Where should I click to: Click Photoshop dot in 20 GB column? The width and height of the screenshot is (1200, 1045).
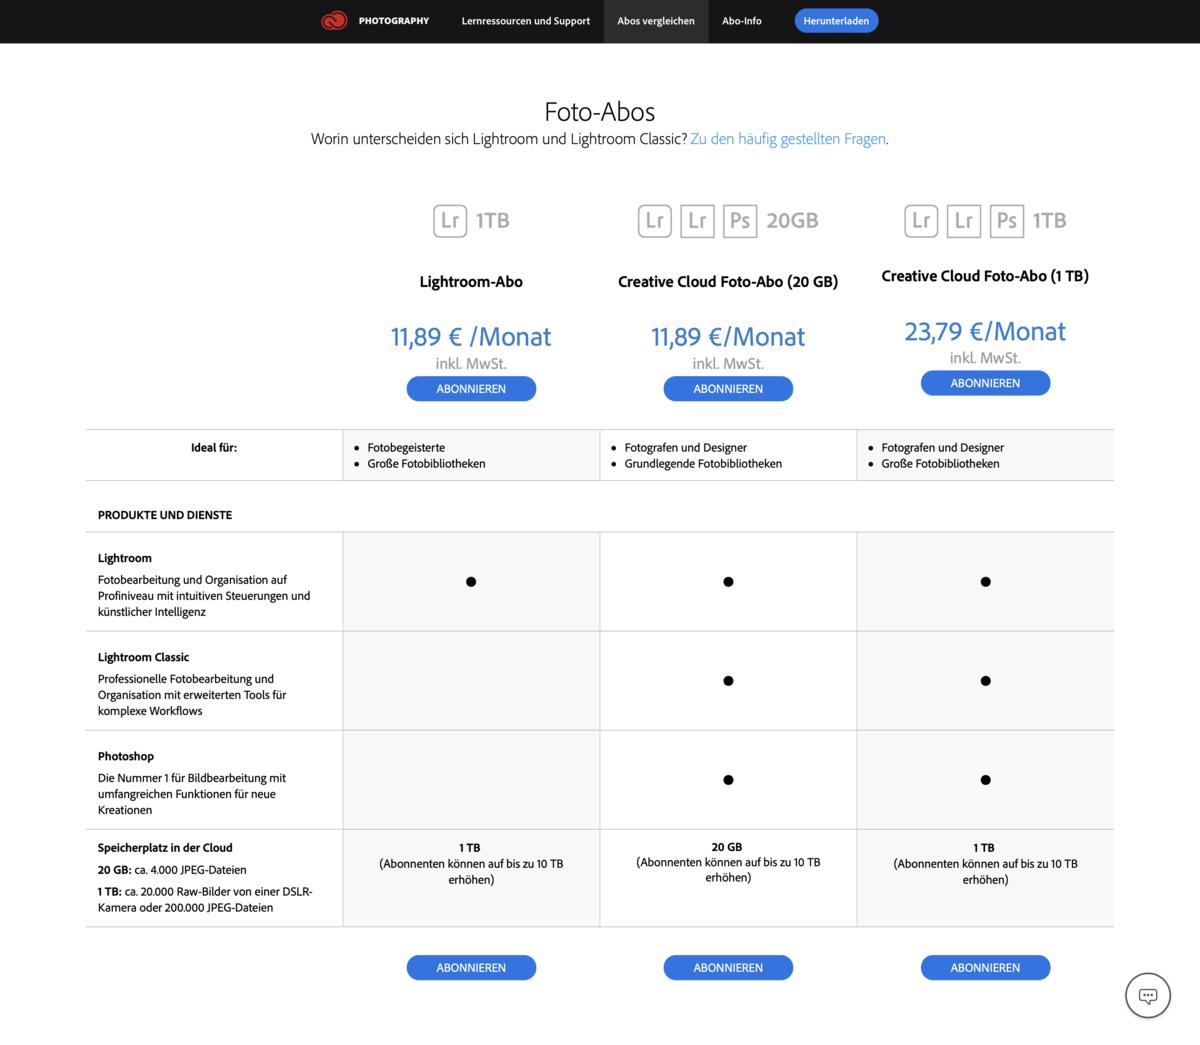click(728, 780)
